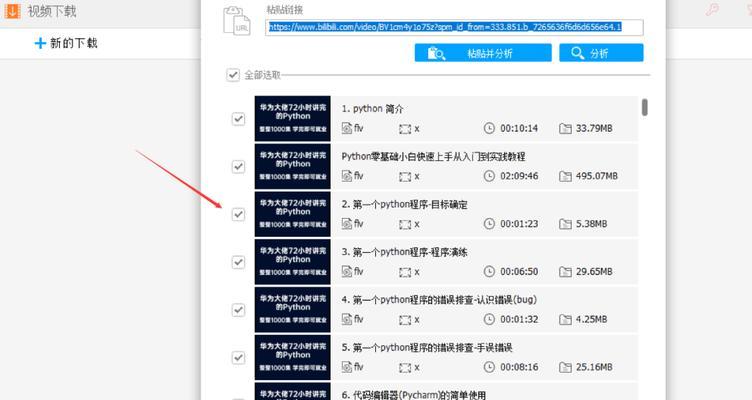Viewport: 752px width, 400px height.
Task: Toggle checkbox for 第一个python程序-程序演练
Action: (x=238, y=262)
